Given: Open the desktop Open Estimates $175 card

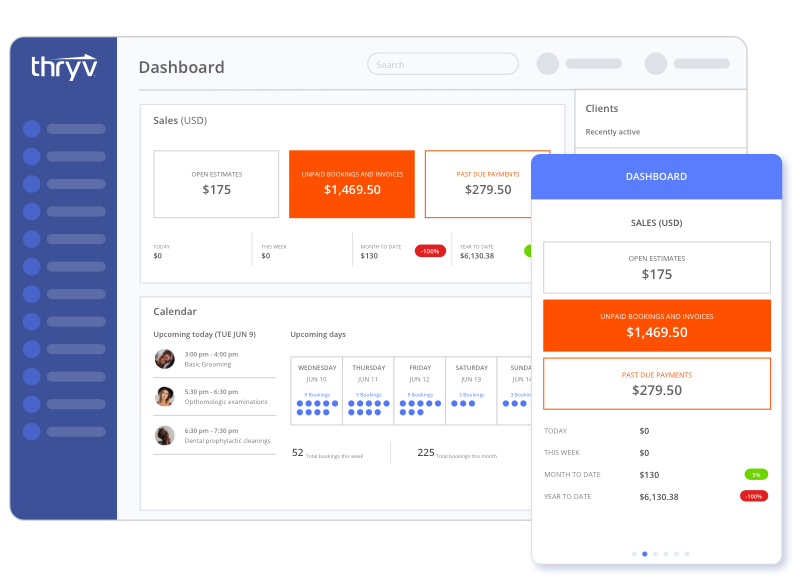Looking at the screenshot, I should 216,184.
